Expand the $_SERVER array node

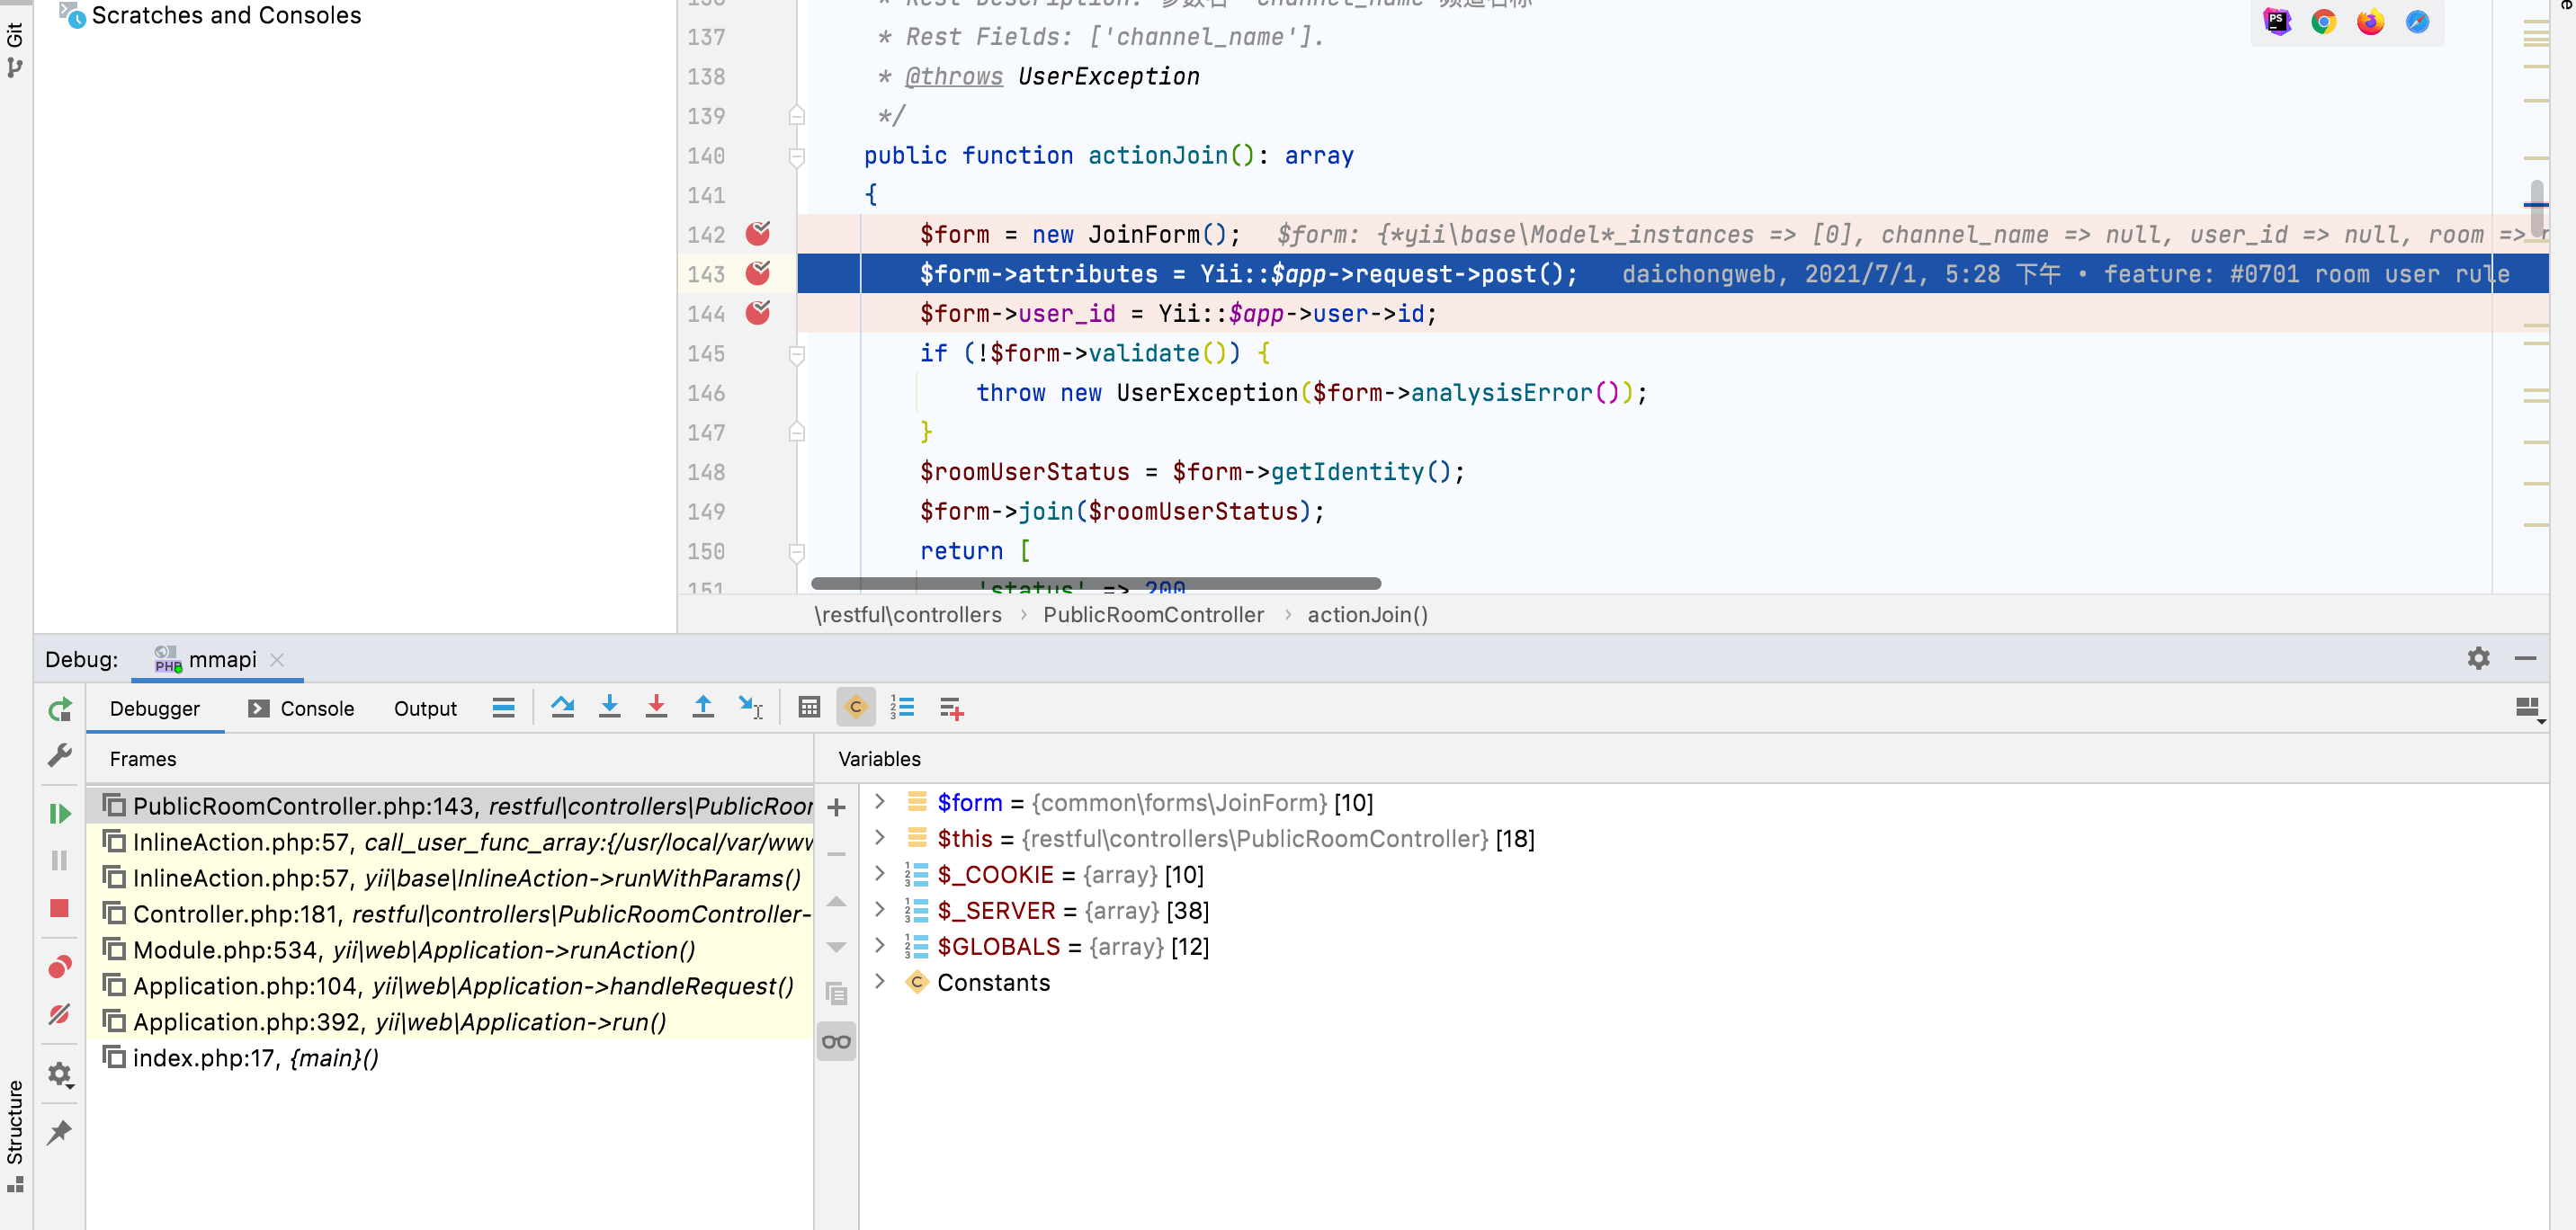point(880,910)
